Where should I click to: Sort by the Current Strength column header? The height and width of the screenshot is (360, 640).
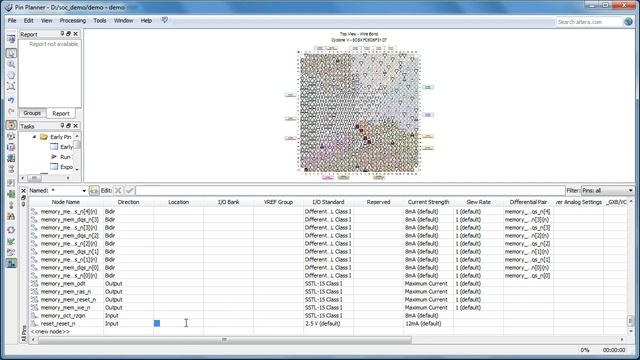[x=428, y=202]
